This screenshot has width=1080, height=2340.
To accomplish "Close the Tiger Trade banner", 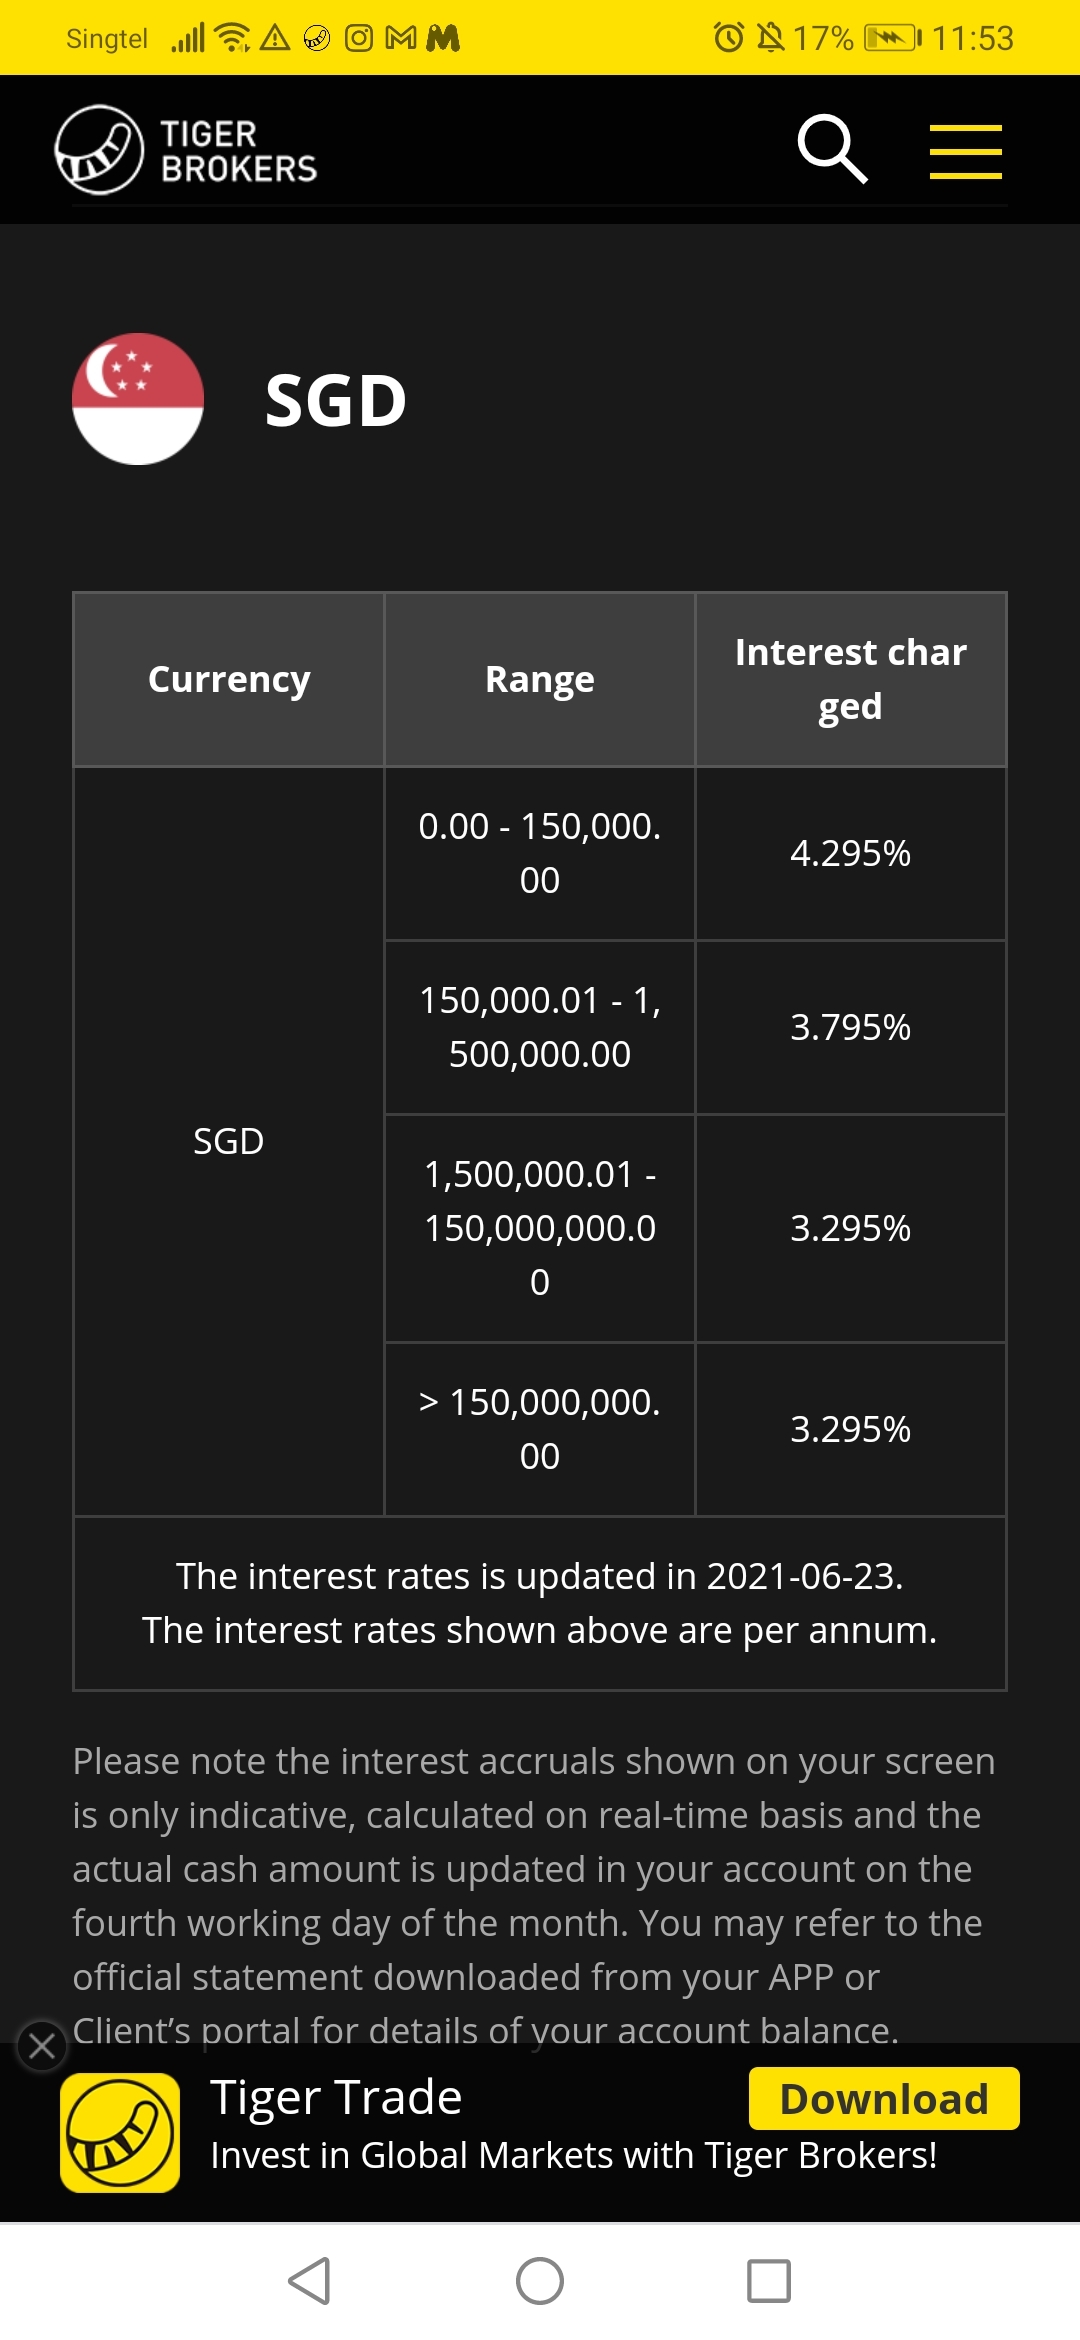I will tap(42, 2046).
